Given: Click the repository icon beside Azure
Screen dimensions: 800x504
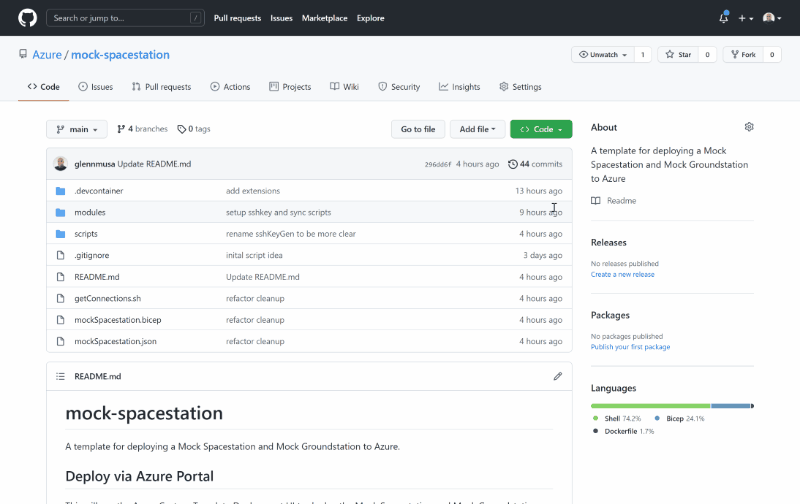Looking at the screenshot, I should coord(23,54).
